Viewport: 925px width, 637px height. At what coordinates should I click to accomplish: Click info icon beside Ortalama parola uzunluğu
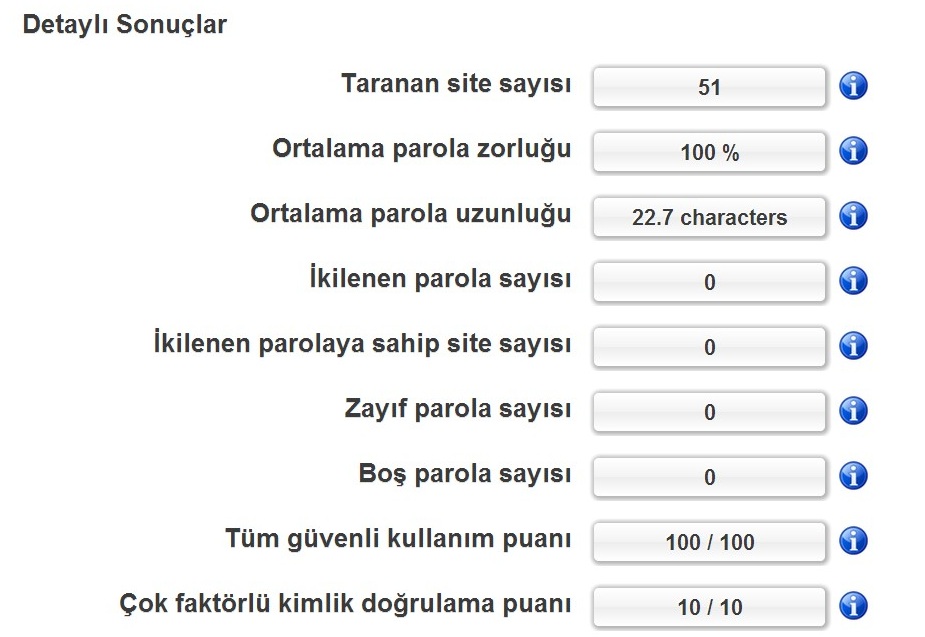click(x=853, y=216)
